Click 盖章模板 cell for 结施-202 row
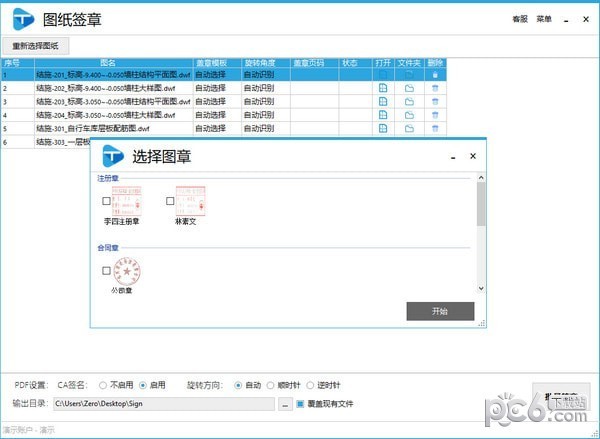 pos(217,88)
